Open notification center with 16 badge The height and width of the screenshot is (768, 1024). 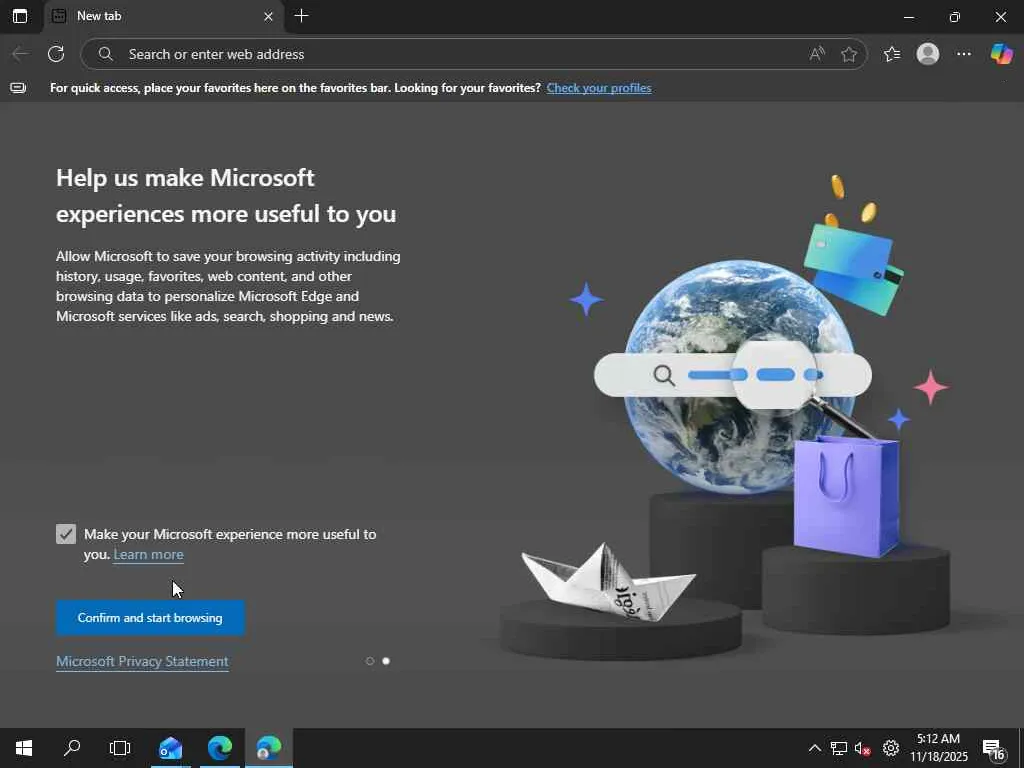pos(994,748)
